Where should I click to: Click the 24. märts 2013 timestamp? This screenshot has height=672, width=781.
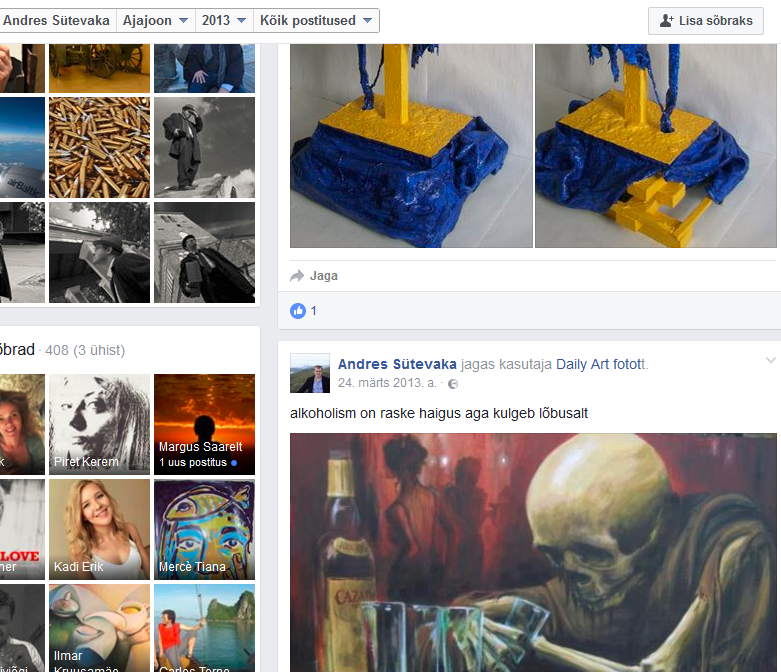click(x=387, y=383)
